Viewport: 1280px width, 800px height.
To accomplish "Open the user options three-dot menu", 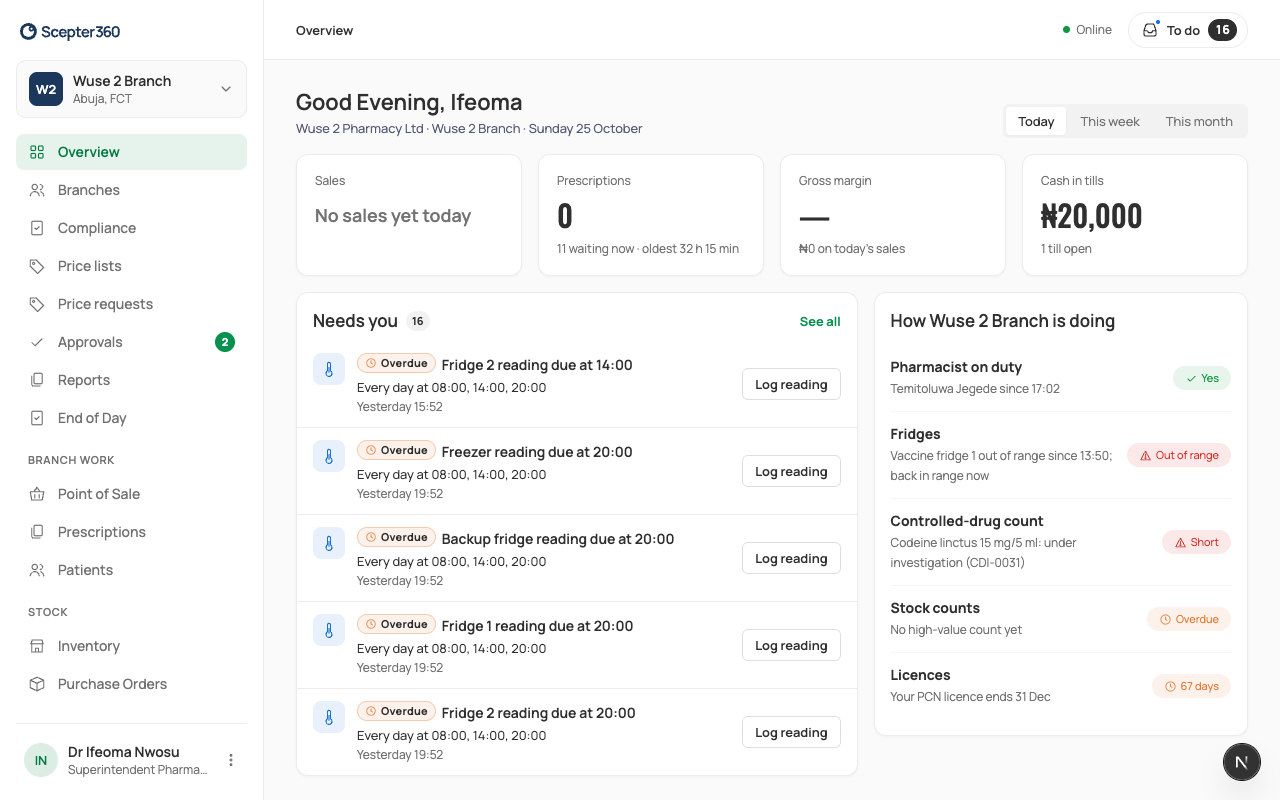I will pos(231,760).
